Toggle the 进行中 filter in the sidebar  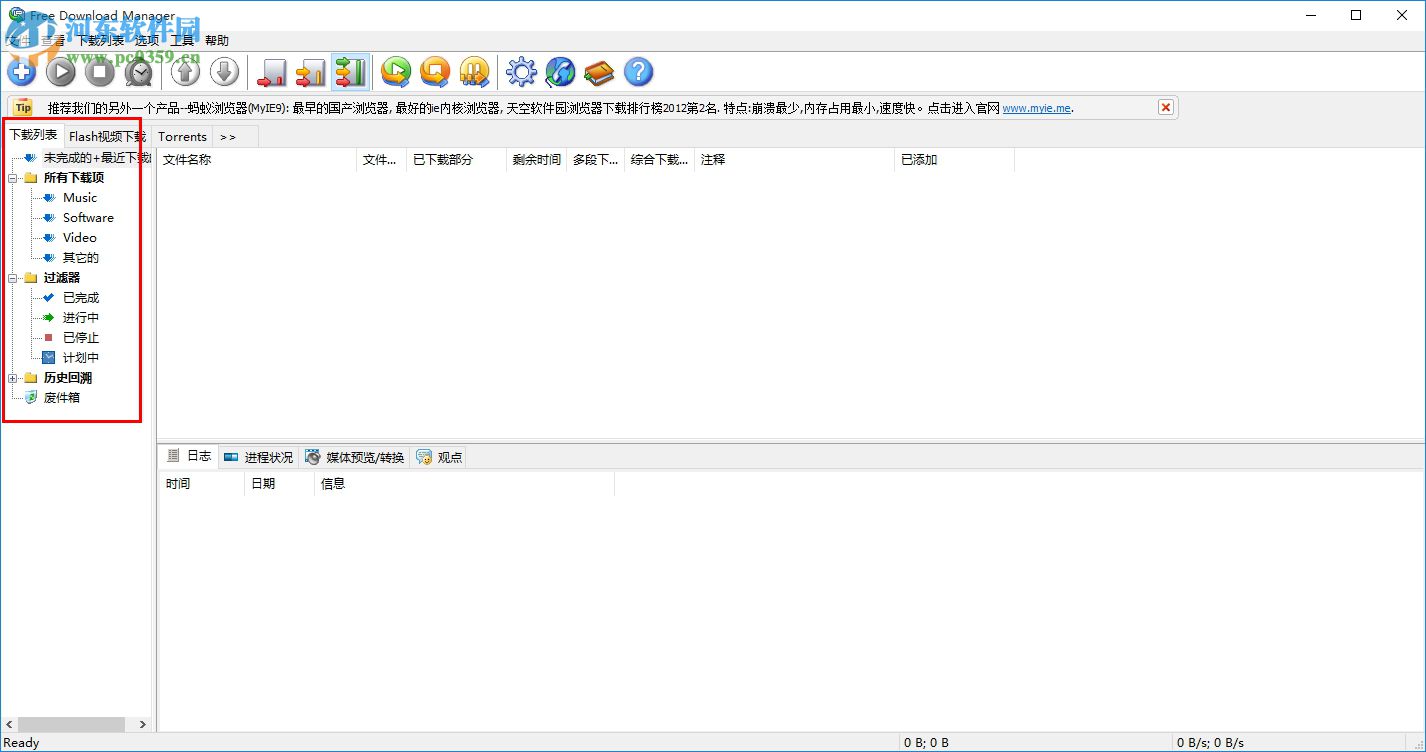pyautogui.click(x=83, y=317)
